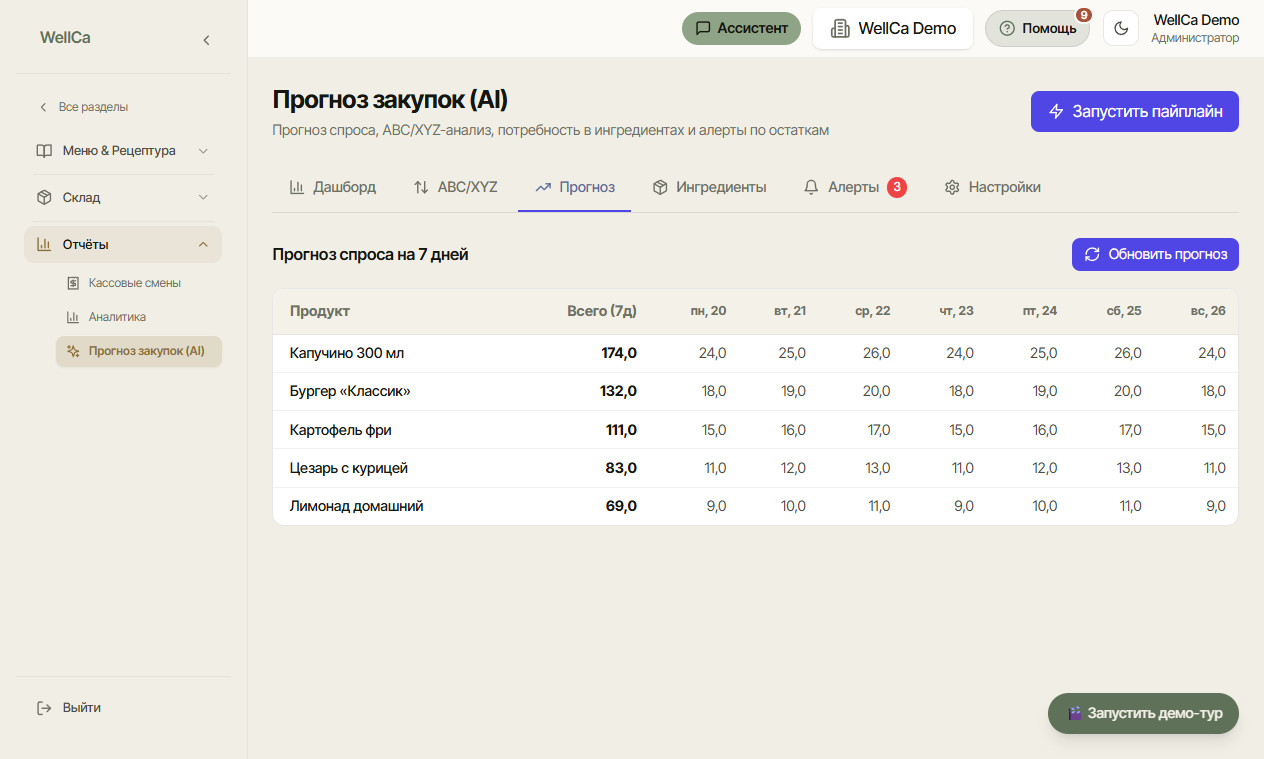
Task: Click the 132,0 total value
Action: click(618, 392)
